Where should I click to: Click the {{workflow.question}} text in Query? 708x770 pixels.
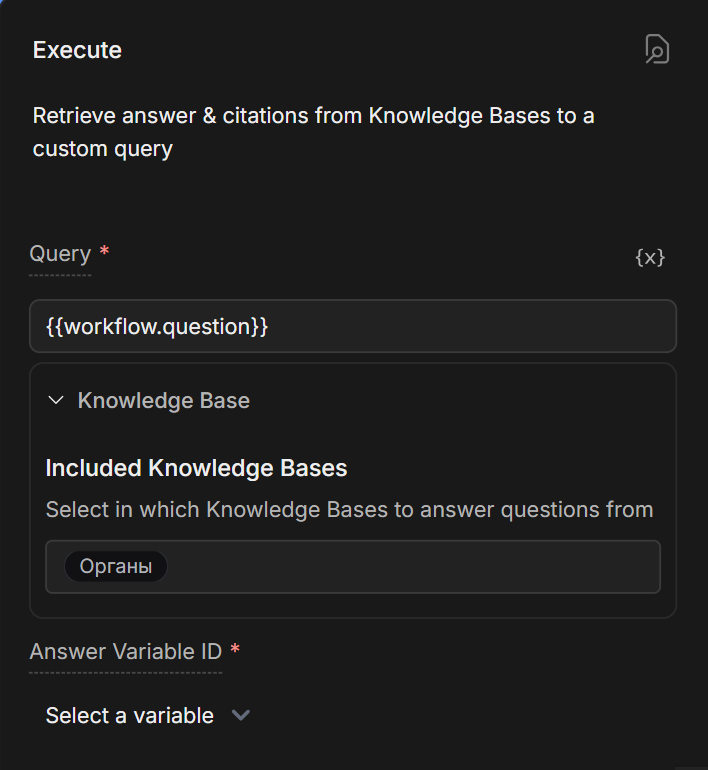[x=157, y=326]
